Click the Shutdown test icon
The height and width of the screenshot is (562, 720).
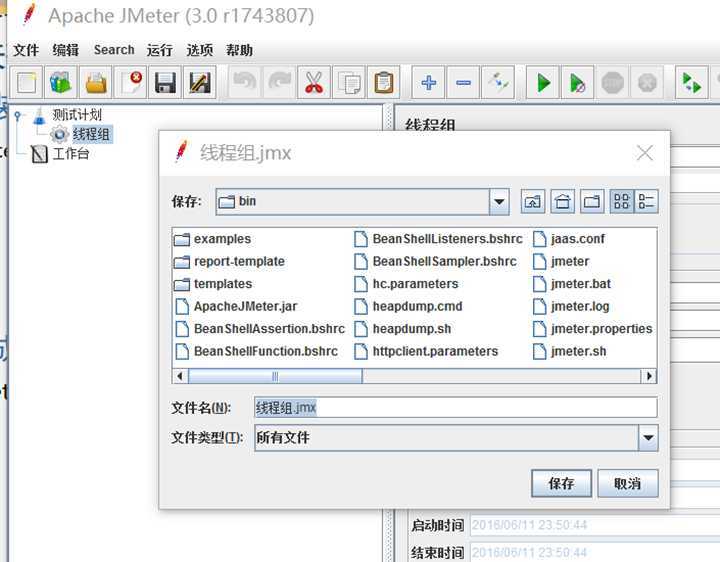[647, 83]
